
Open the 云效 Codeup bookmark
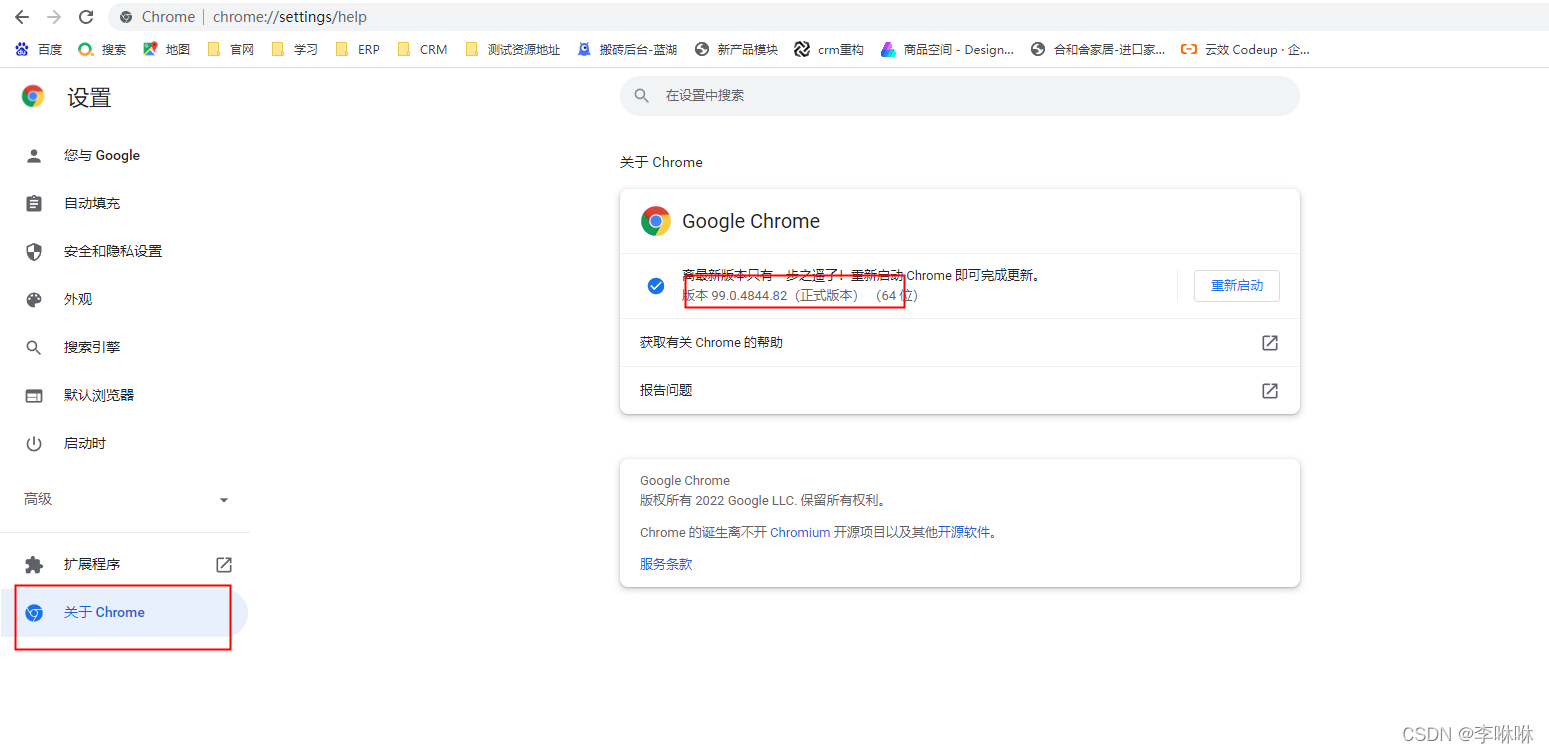[x=1245, y=49]
